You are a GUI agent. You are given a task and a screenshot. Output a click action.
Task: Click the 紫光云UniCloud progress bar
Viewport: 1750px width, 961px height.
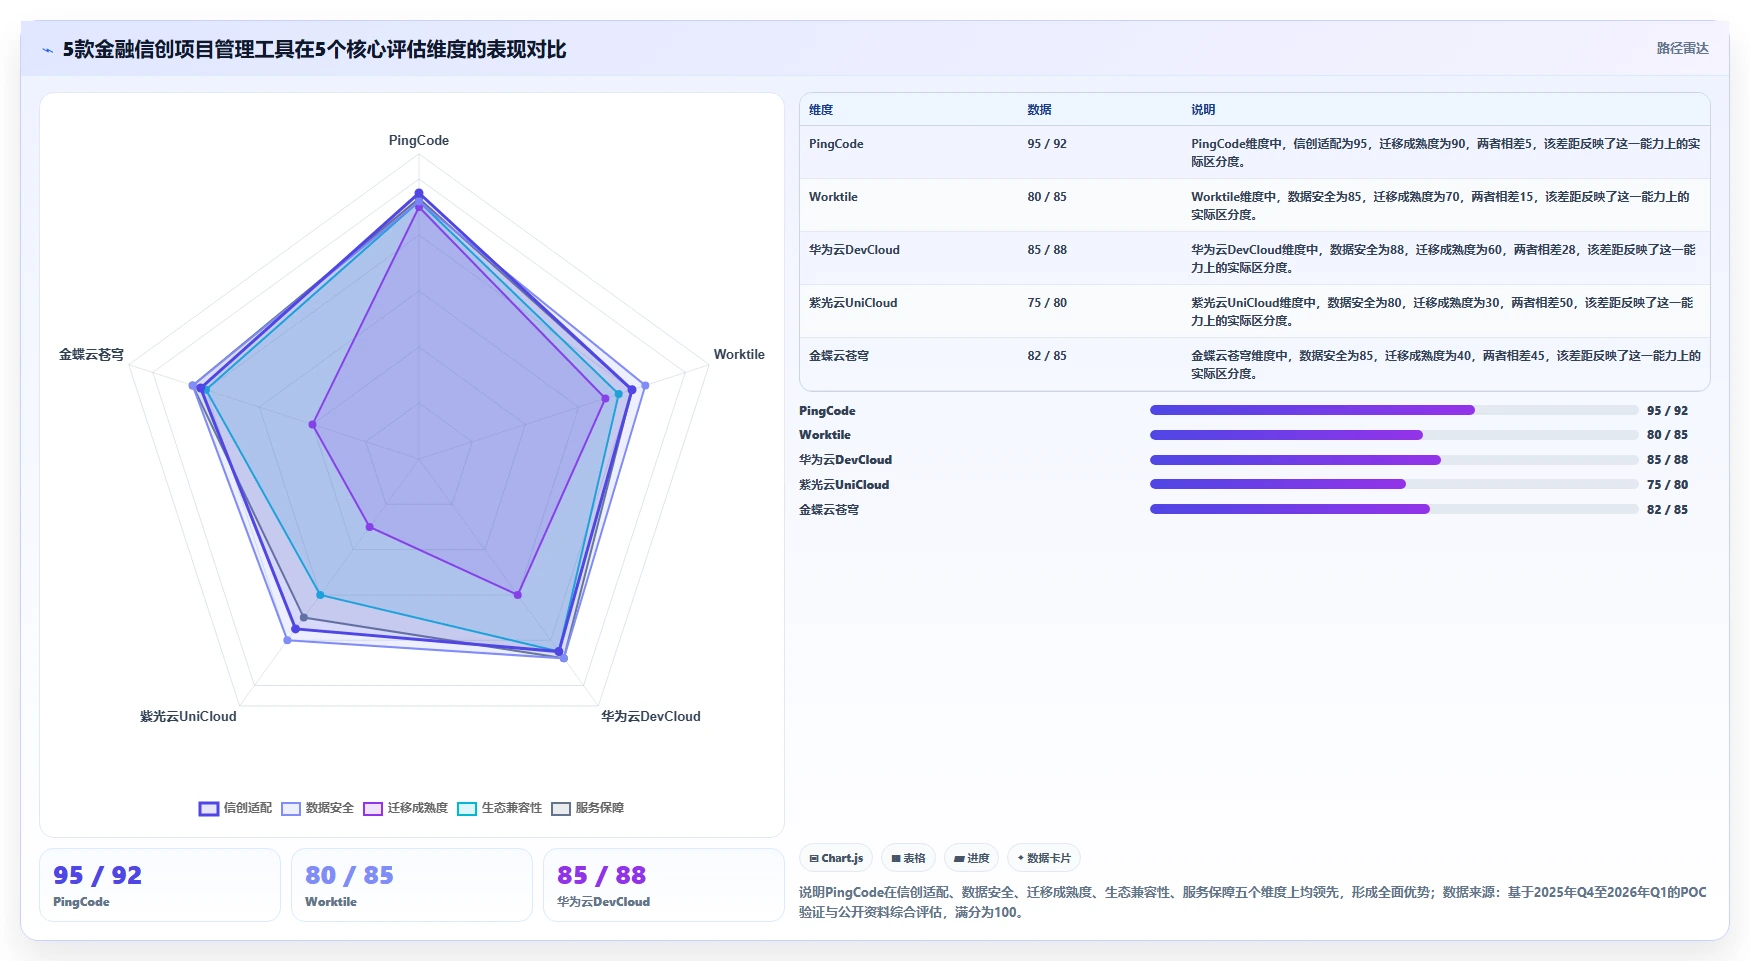[x=1394, y=484]
